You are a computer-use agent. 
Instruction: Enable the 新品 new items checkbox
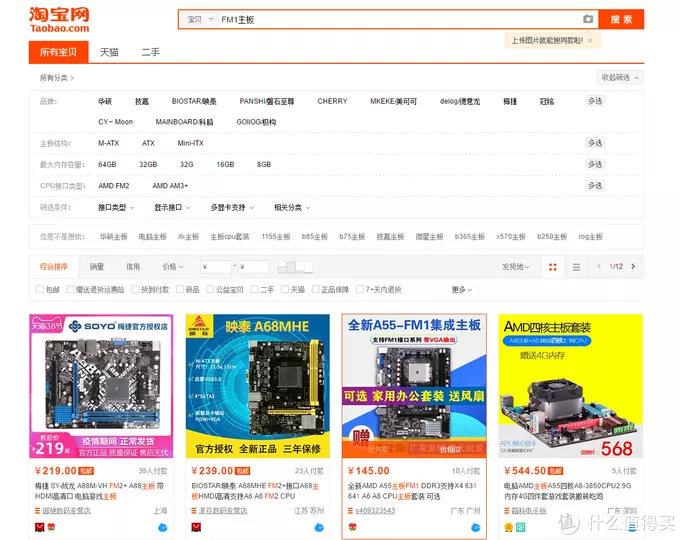coord(180,289)
